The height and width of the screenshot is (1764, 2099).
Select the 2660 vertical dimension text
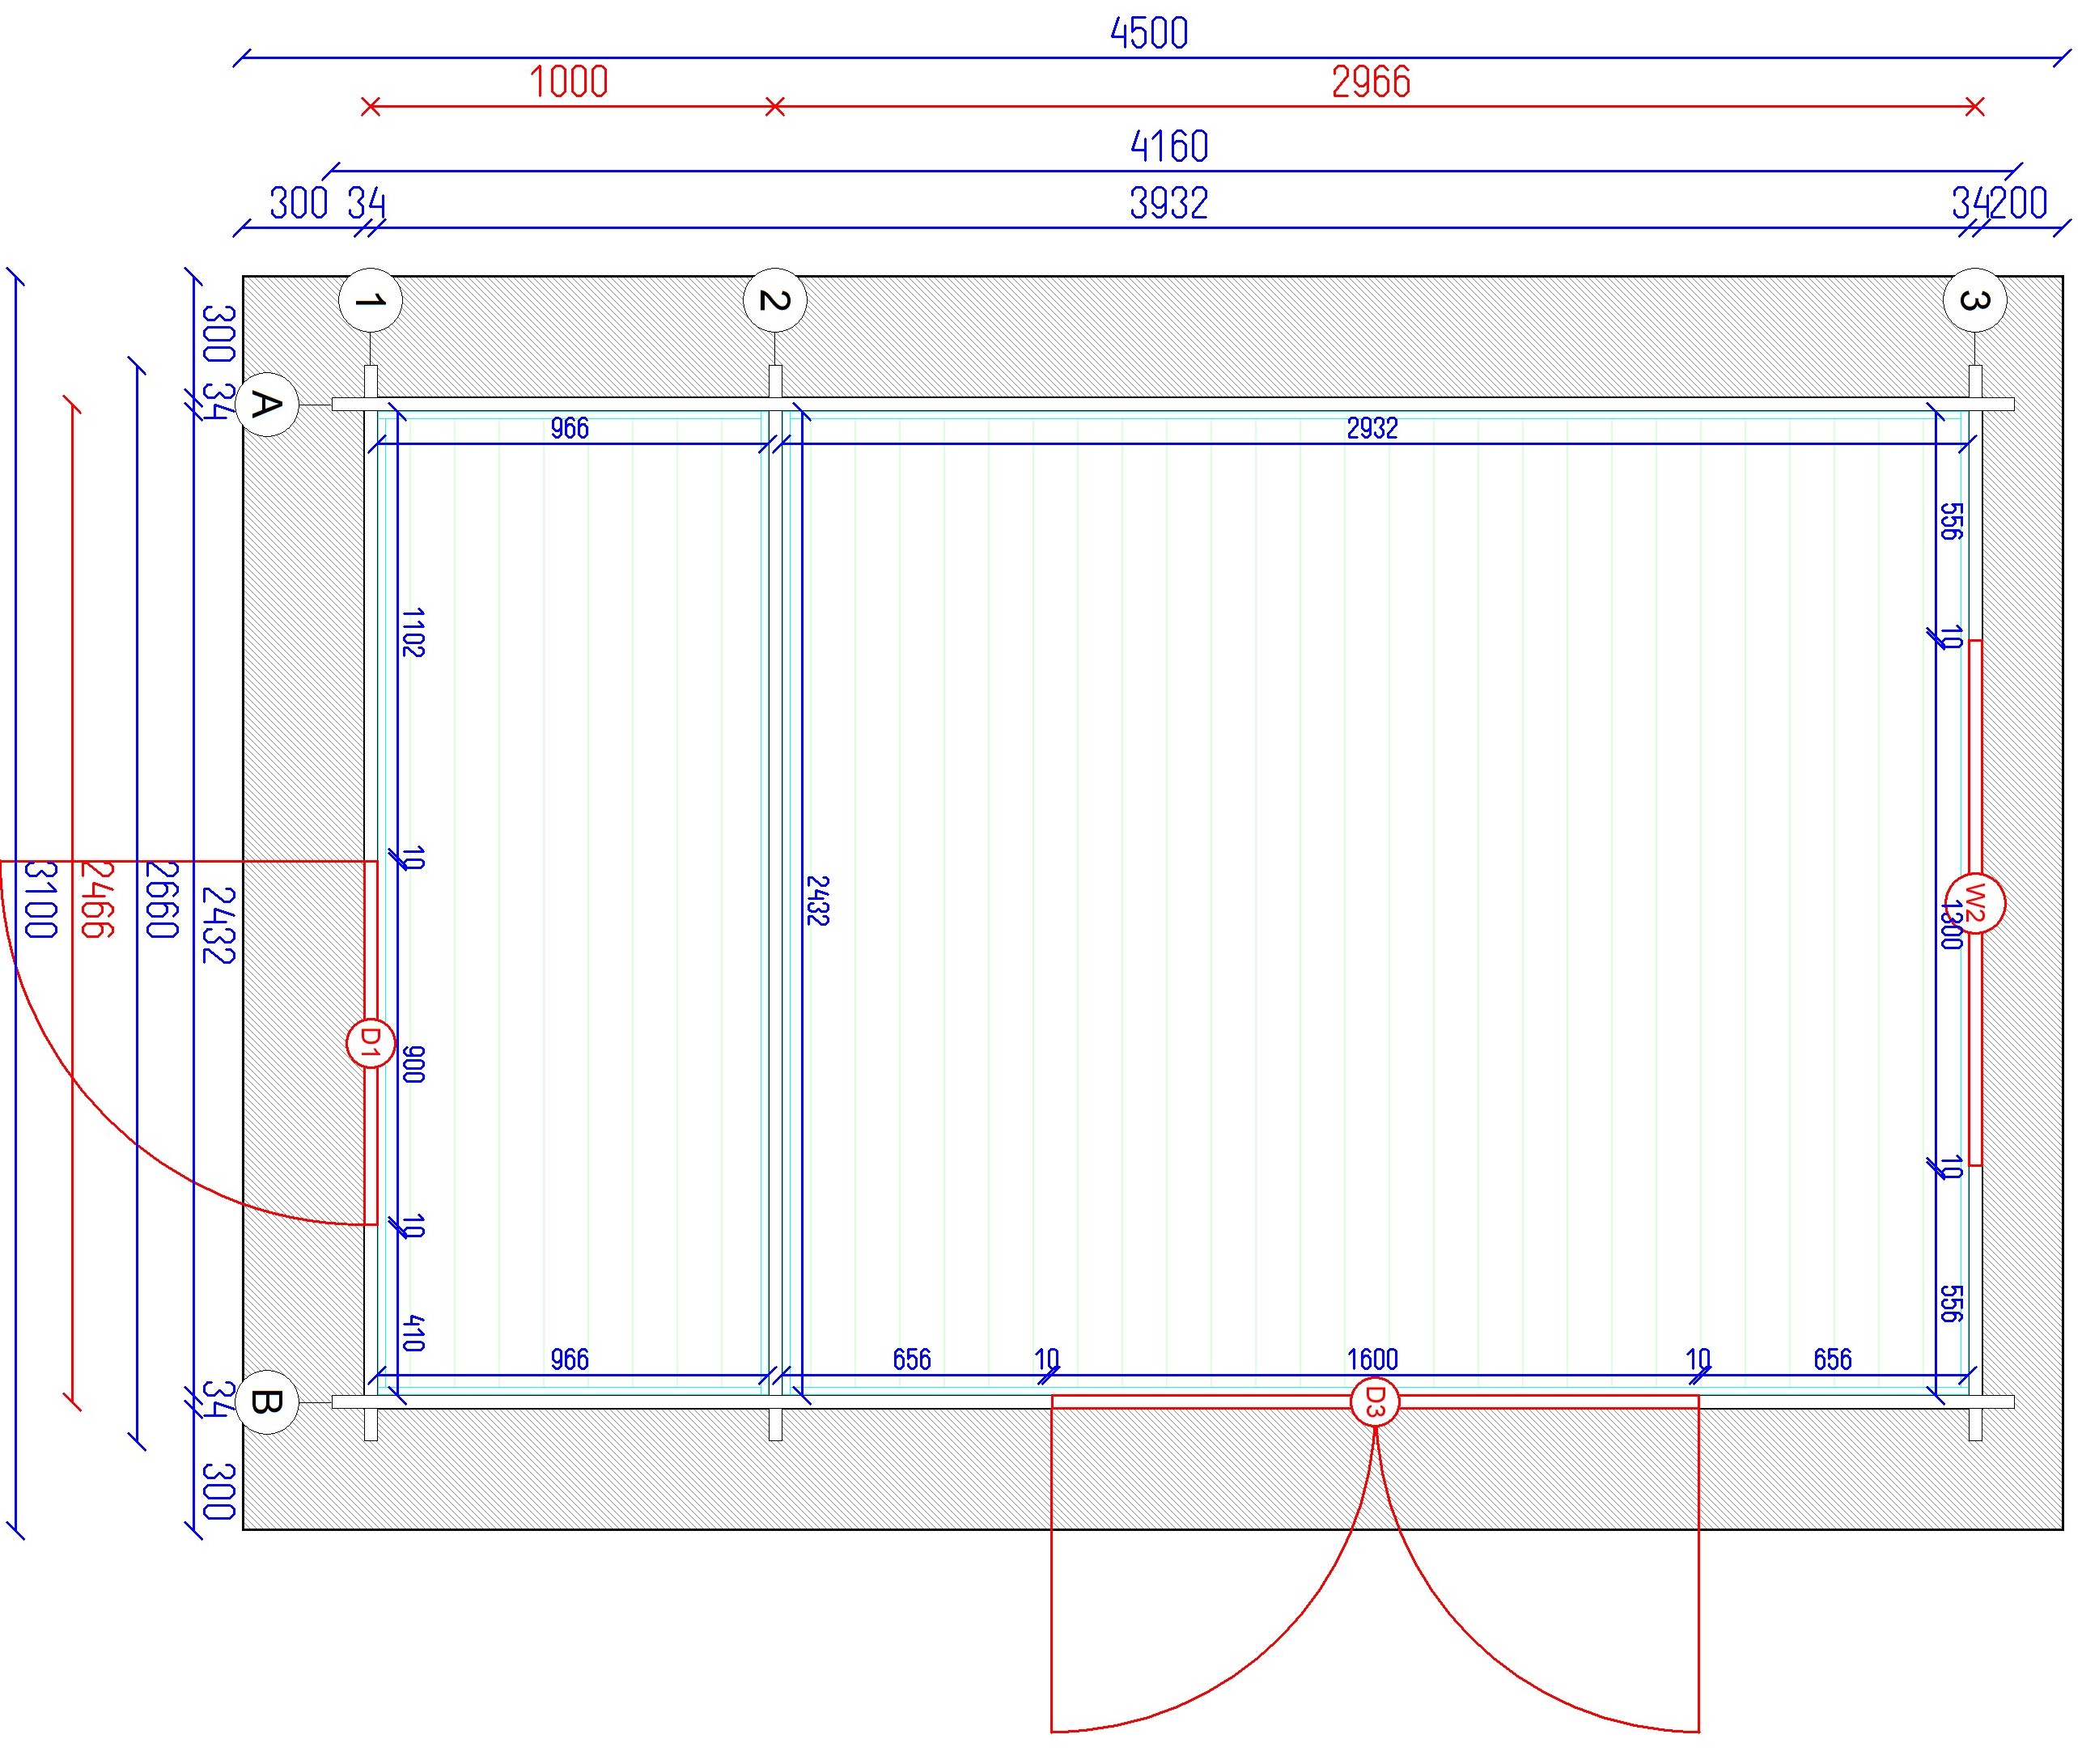click(161, 899)
